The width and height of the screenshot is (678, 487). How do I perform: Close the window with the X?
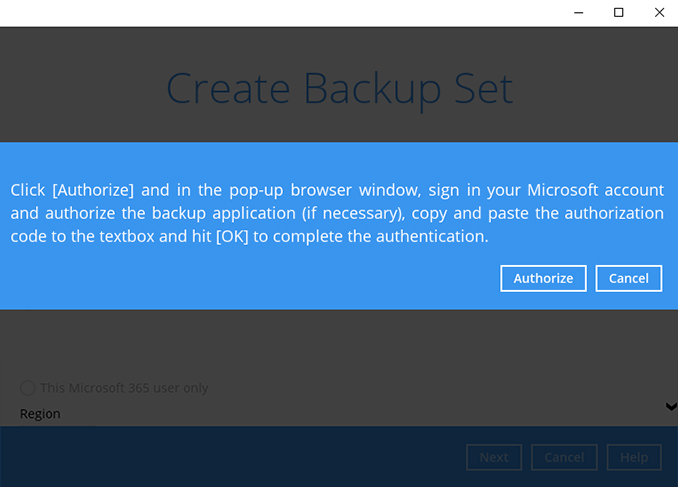(x=659, y=13)
